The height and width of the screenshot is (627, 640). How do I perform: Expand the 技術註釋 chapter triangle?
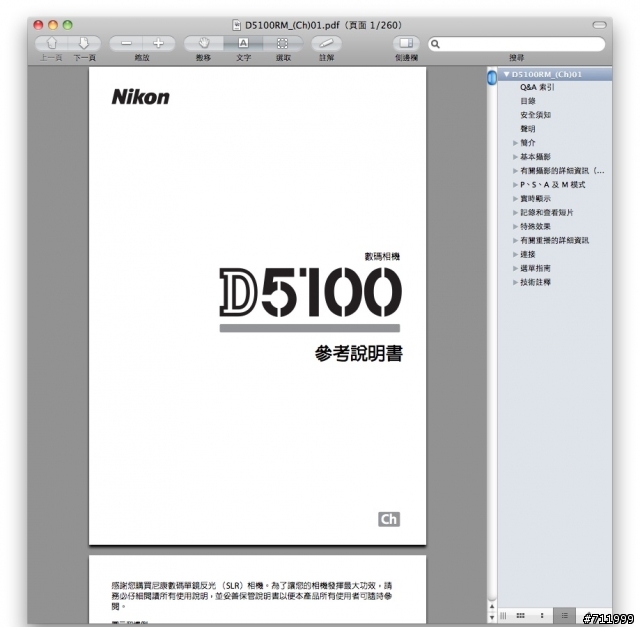click(515, 282)
